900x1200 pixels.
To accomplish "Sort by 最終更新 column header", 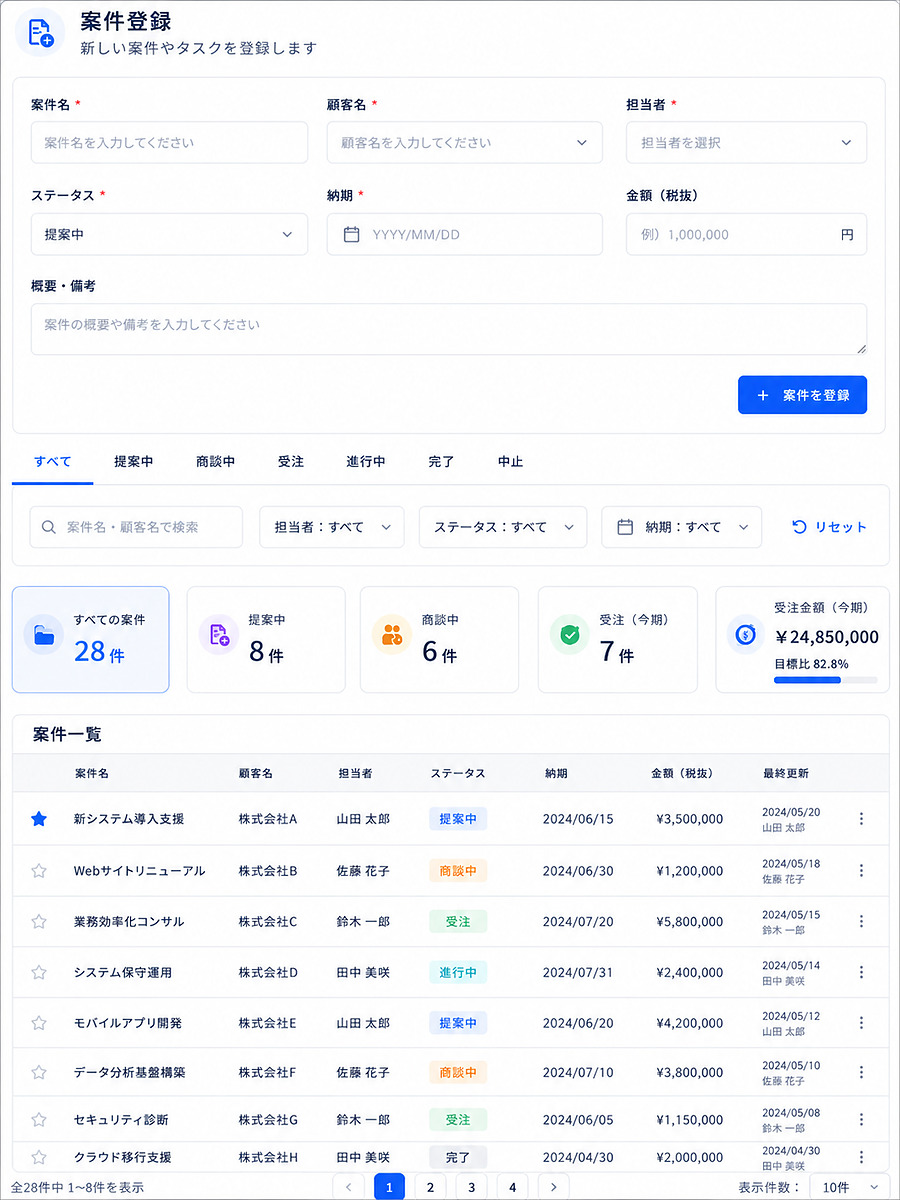I will tap(786, 773).
